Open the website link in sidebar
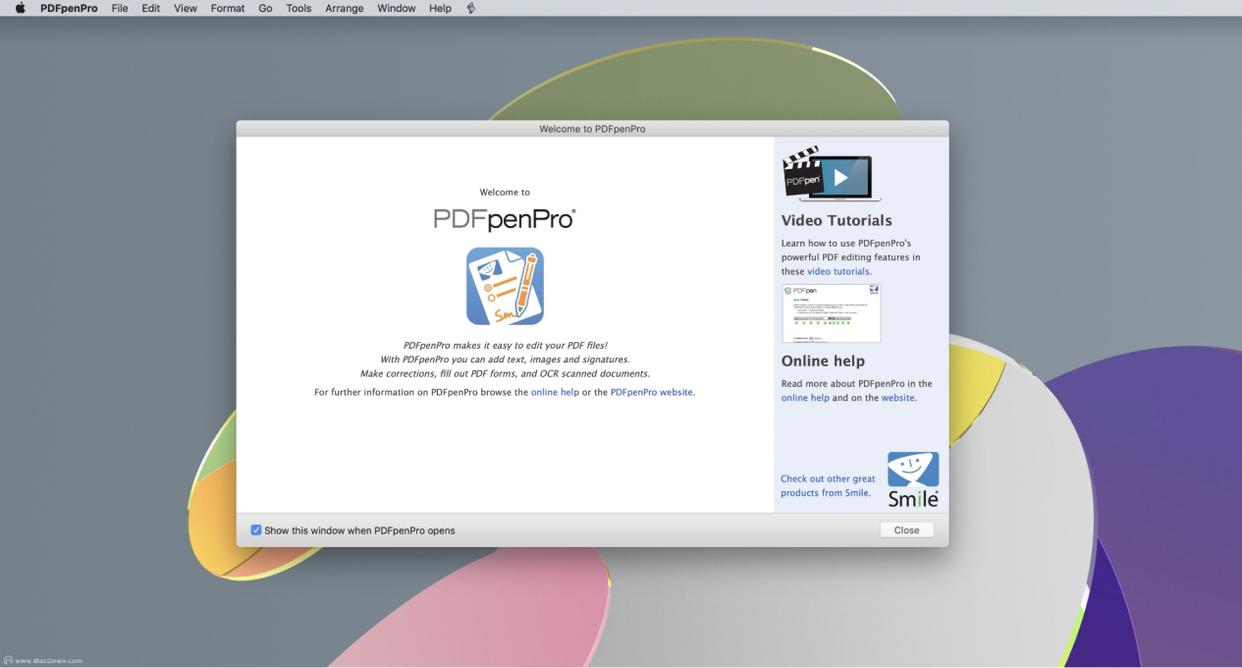 click(x=897, y=397)
